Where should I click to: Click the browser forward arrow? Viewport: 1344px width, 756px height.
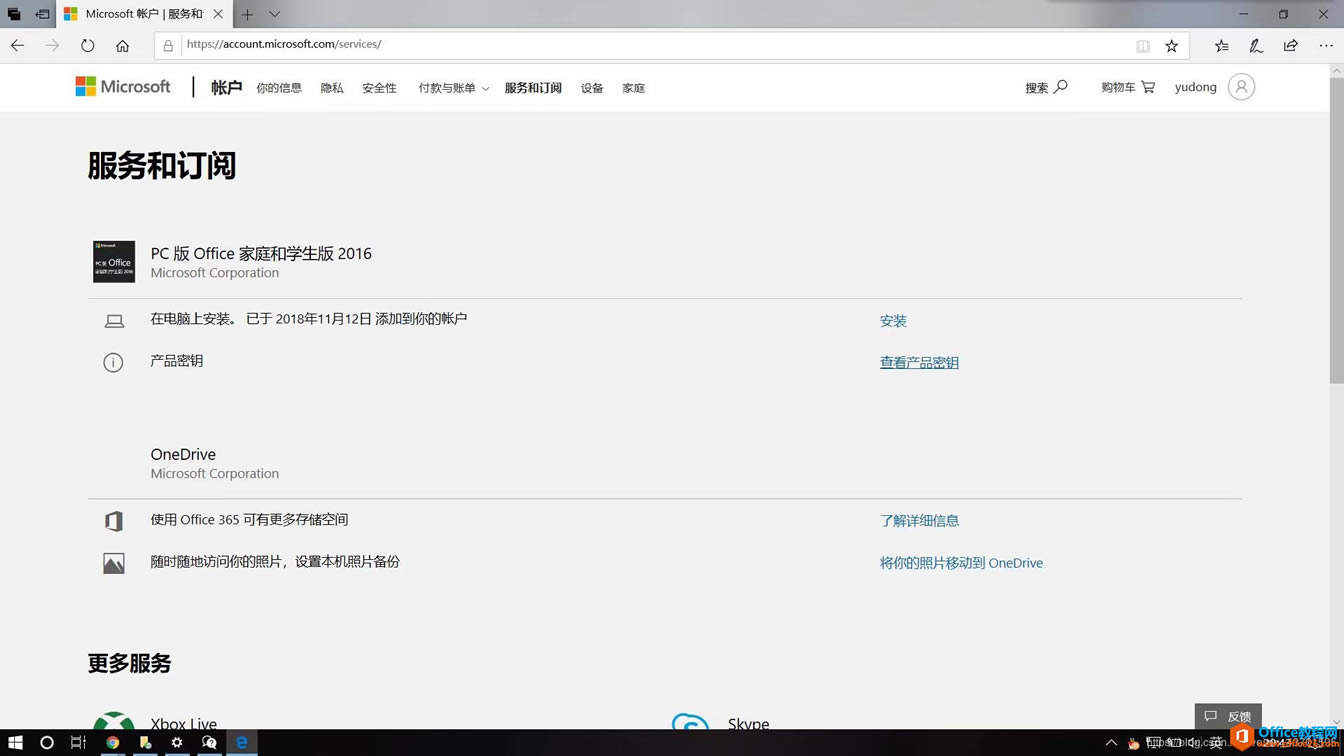click(52, 45)
